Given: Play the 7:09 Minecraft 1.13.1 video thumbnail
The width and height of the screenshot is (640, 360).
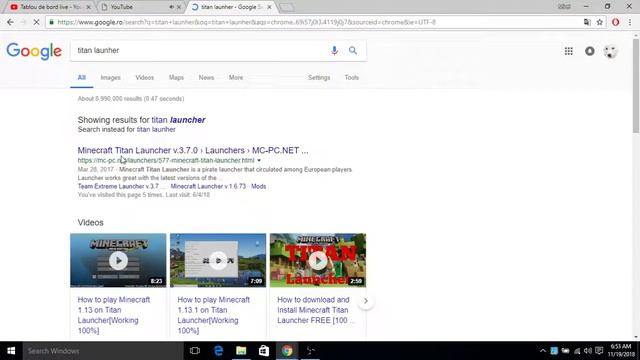Looking at the screenshot, I should (218, 260).
